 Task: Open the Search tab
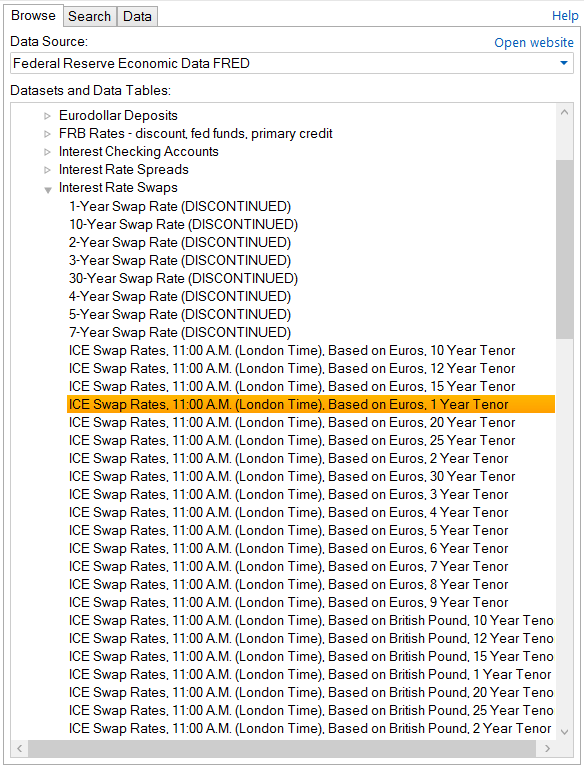coord(90,16)
